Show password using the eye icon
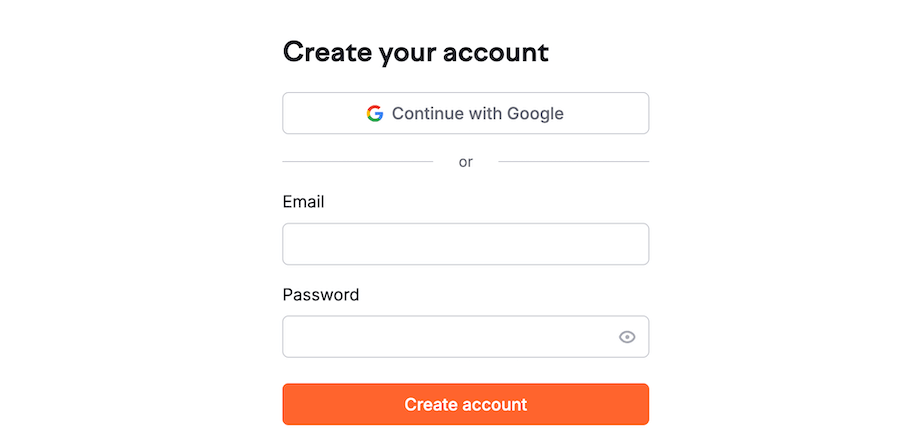The height and width of the screenshot is (444, 900). 627,337
